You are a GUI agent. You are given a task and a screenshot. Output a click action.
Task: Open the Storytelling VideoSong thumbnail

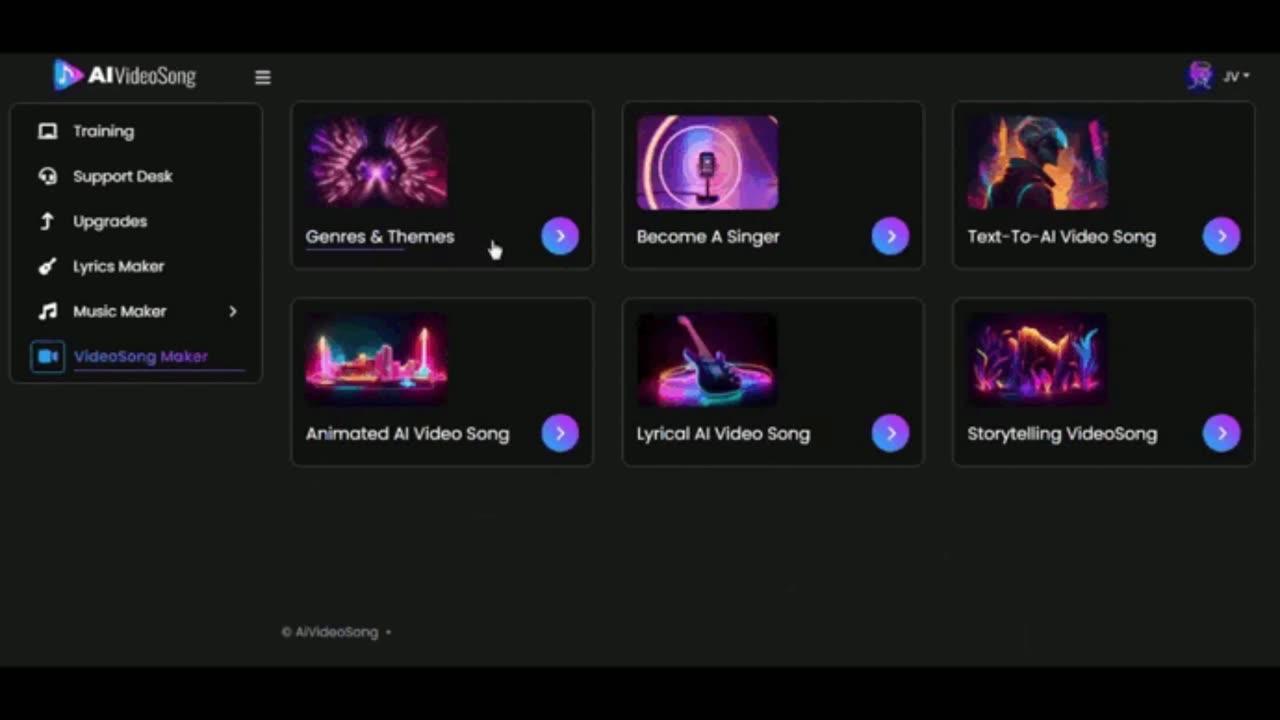coord(1038,359)
